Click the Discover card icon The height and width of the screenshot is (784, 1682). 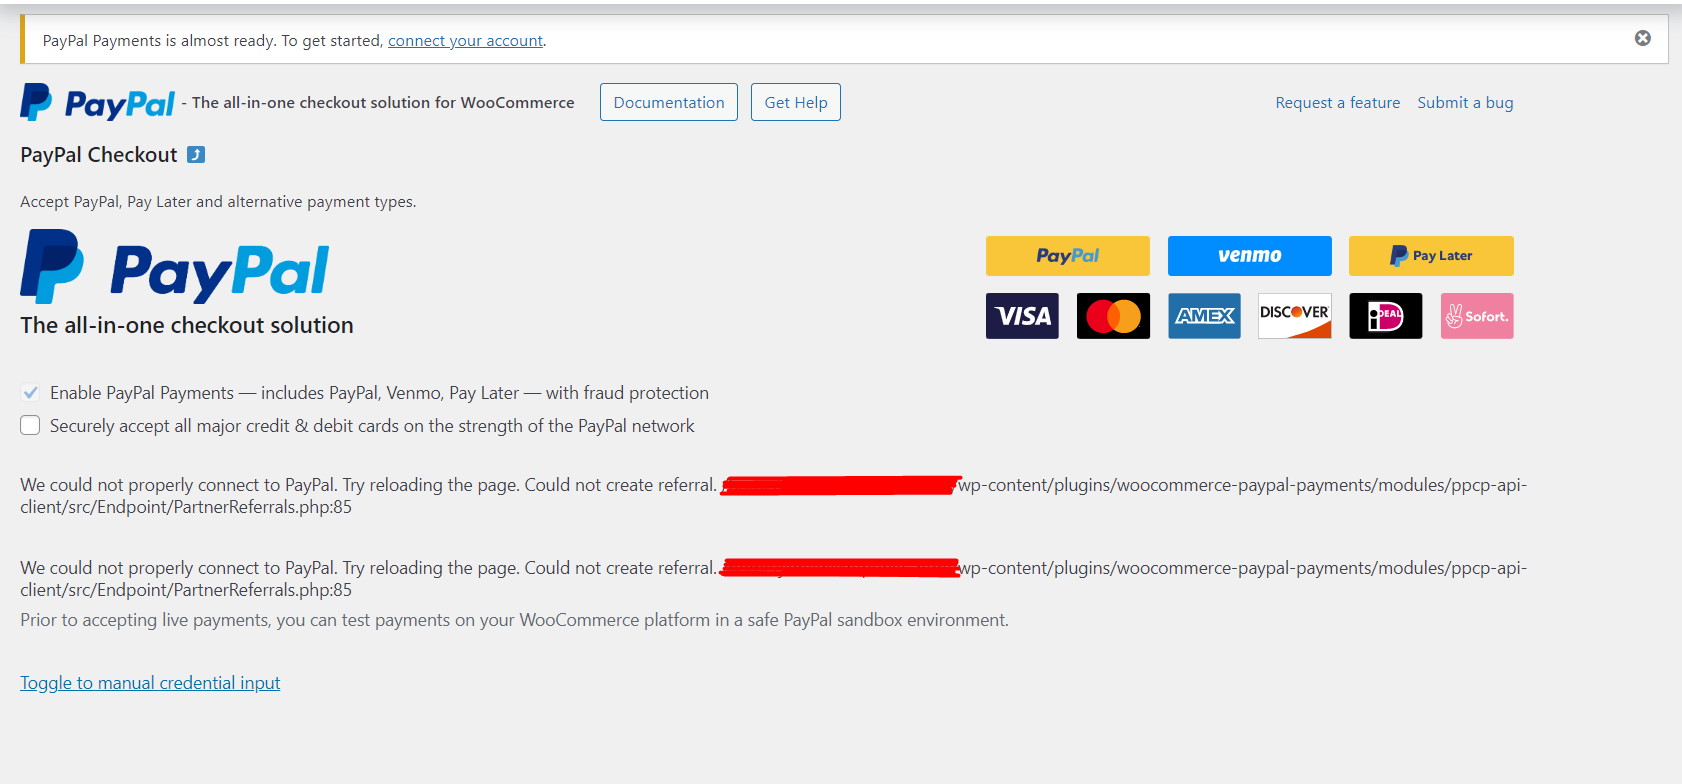pos(1295,316)
